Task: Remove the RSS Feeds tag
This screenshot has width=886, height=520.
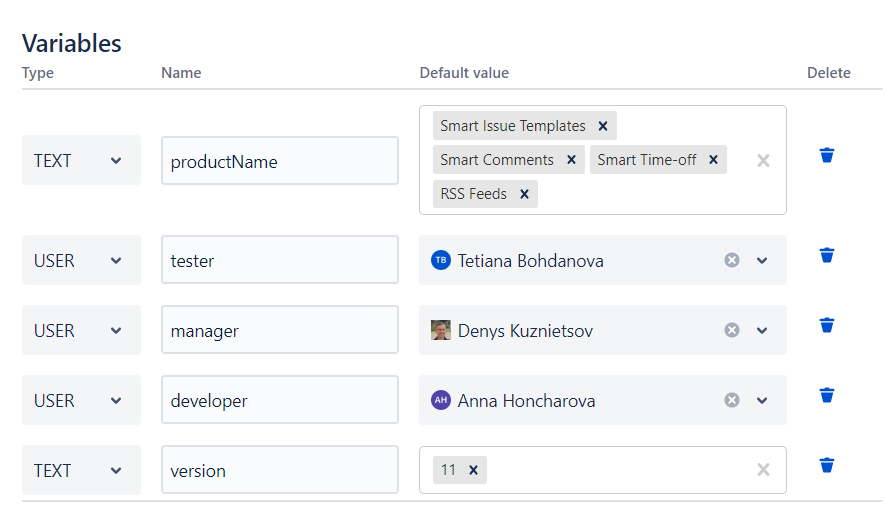Action: 524,194
